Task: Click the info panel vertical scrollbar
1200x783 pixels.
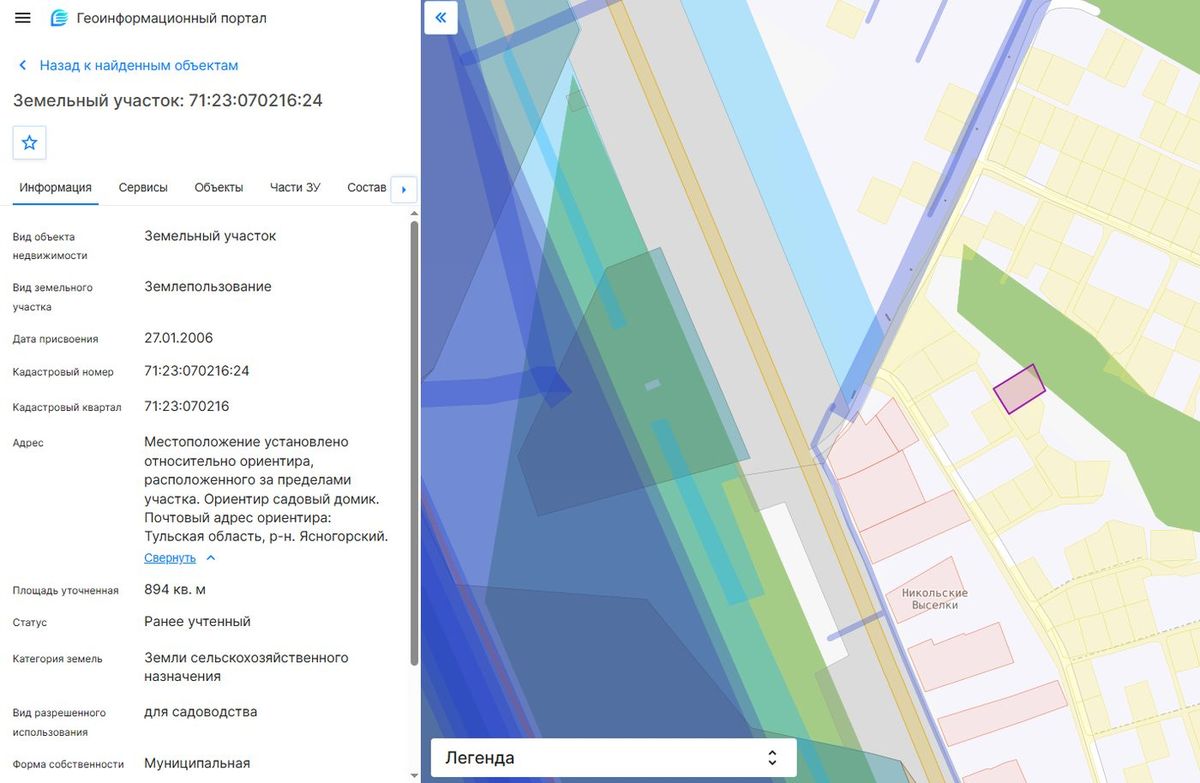Action: coord(415,443)
